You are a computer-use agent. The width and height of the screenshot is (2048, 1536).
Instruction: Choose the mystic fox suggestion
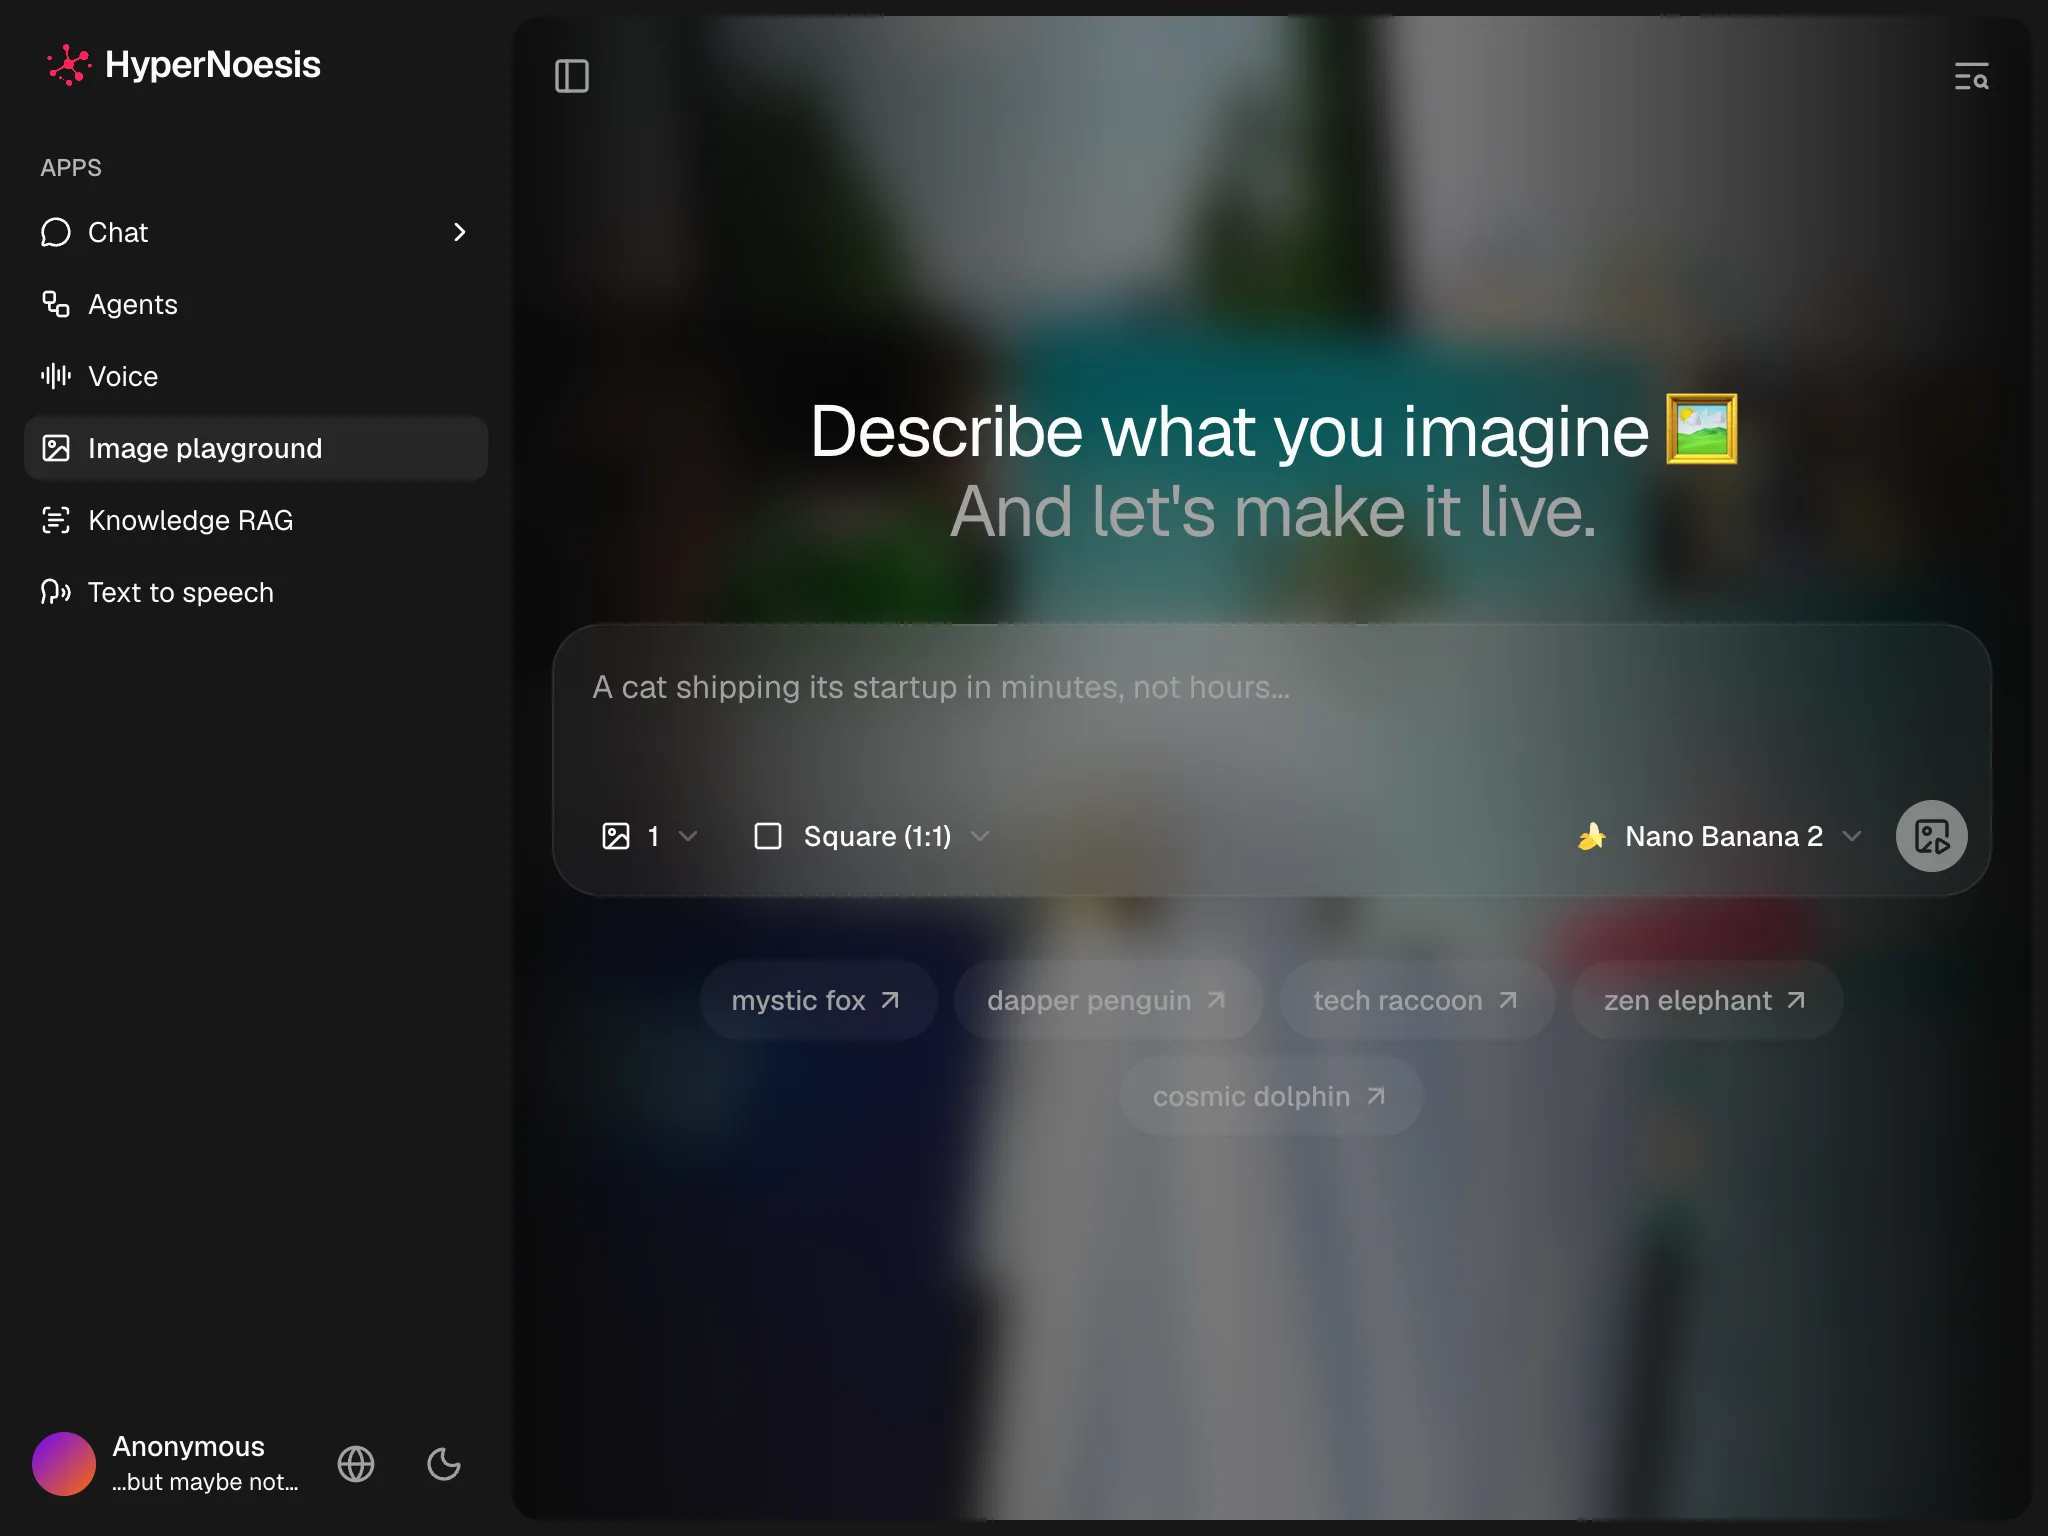817,1000
